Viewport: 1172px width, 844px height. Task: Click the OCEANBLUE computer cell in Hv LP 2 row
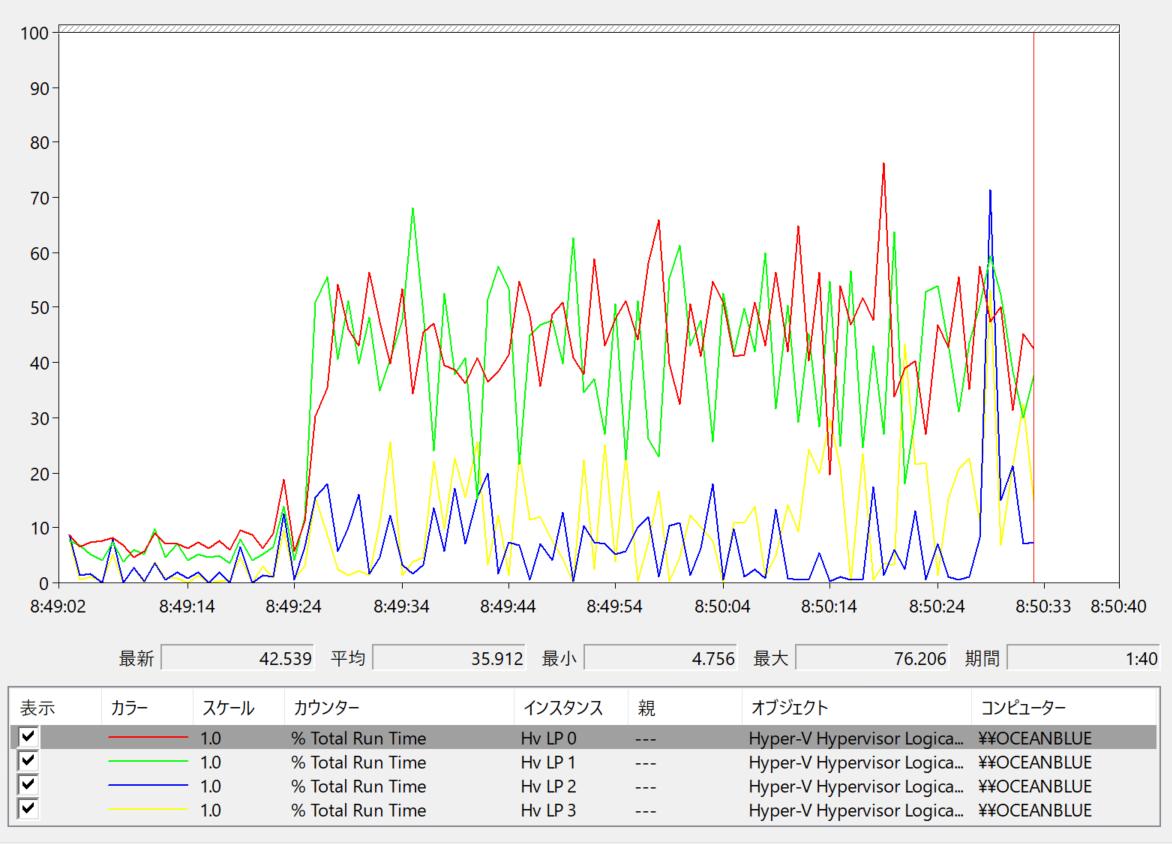click(1035, 786)
